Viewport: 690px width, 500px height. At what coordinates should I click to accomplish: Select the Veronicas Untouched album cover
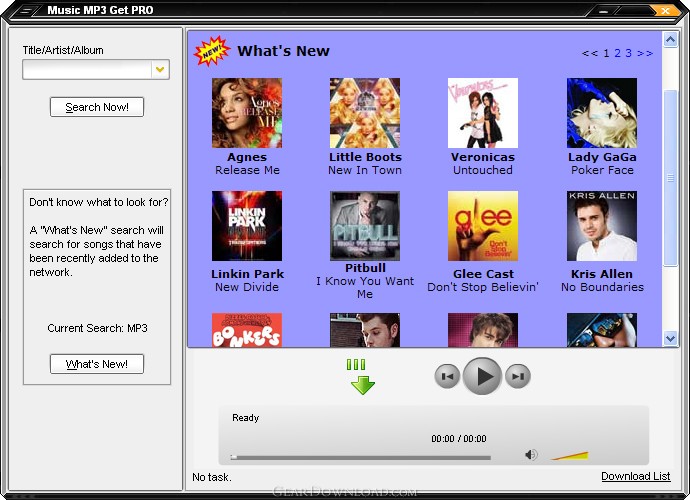[x=483, y=113]
